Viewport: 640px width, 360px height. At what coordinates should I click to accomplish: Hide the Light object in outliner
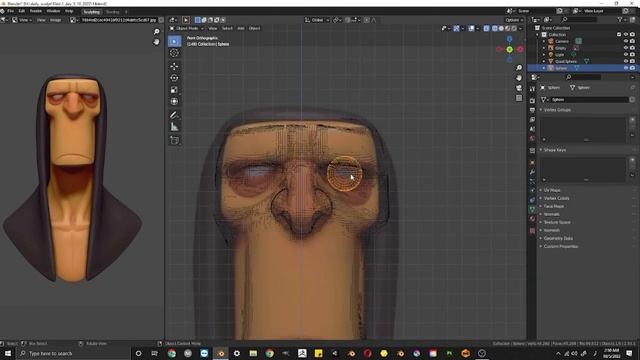point(625,55)
